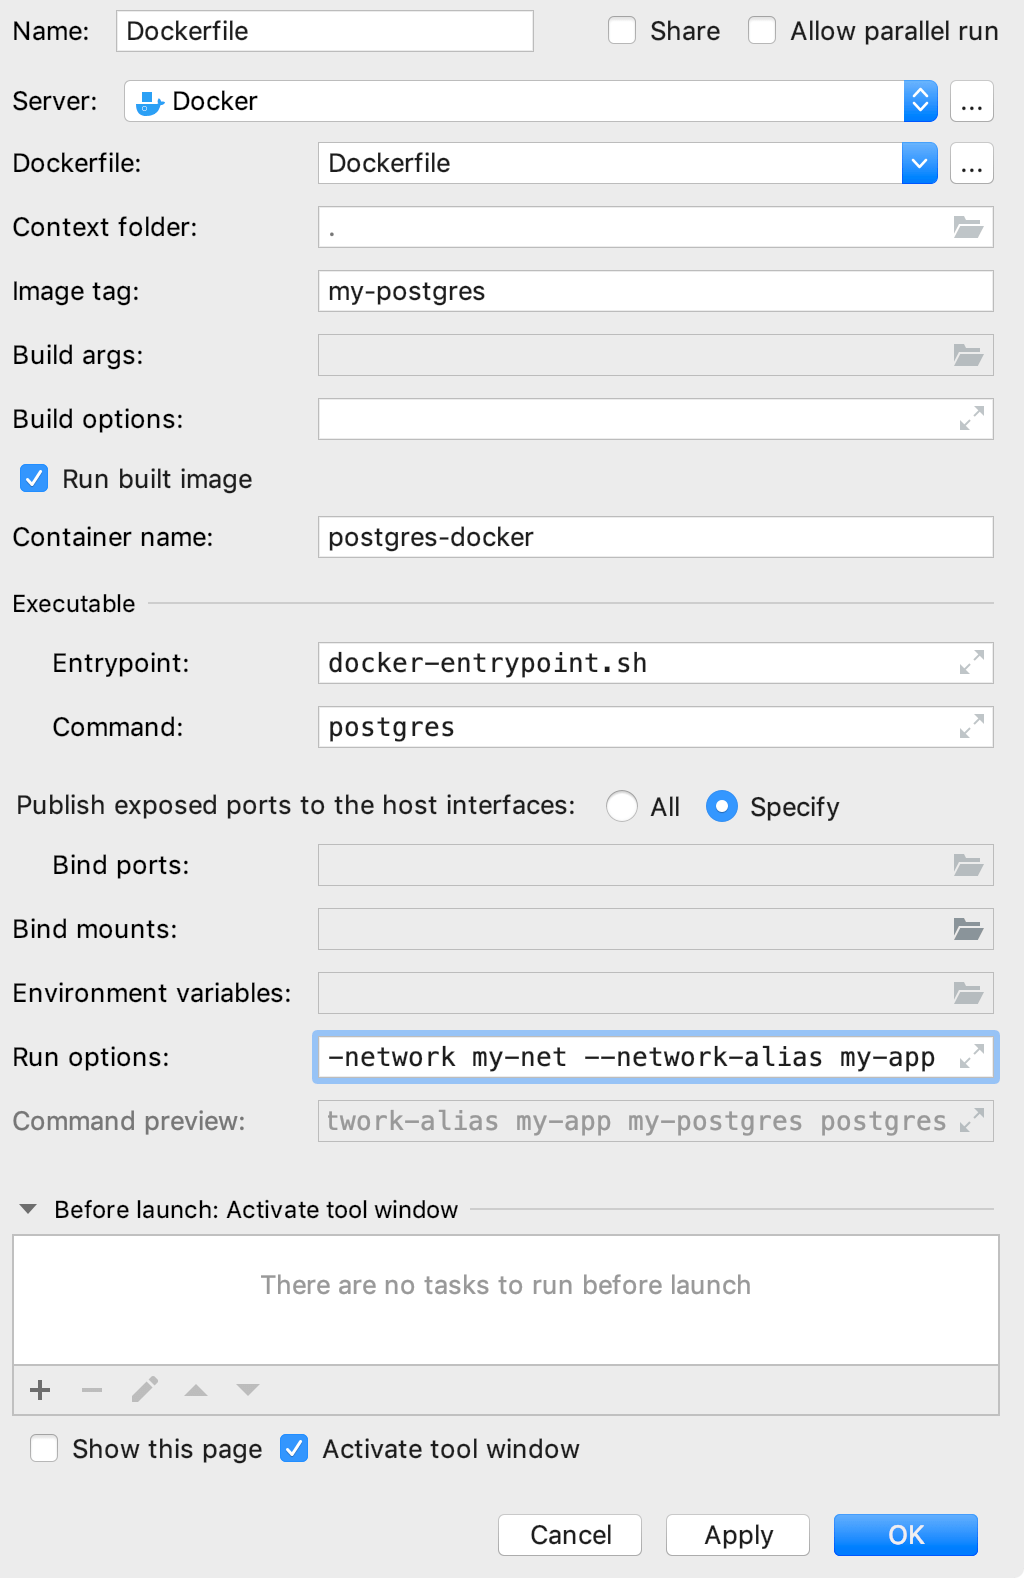The width and height of the screenshot is (1024, 1578).
Task: Remove before launch task minus icon
Action: pos(92,1390)
